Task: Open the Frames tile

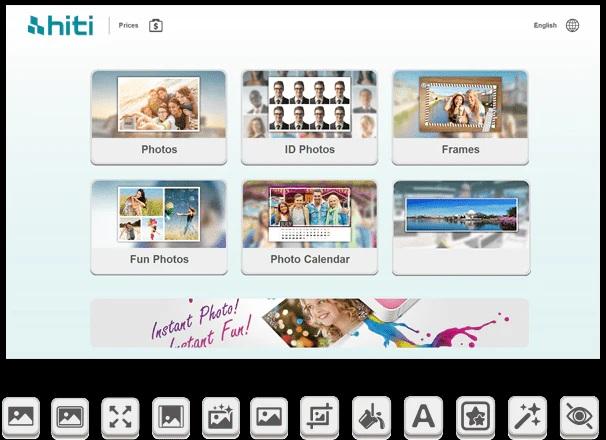Action: point(460,118)
